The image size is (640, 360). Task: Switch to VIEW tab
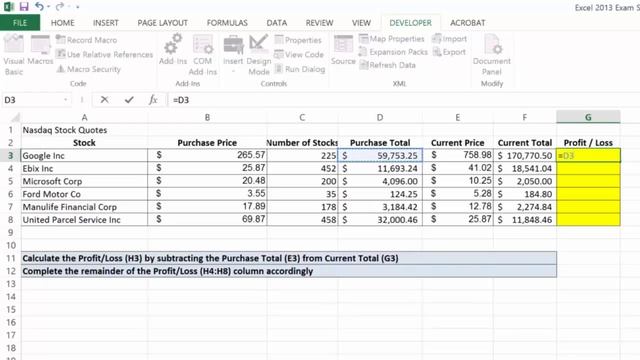tap(361, 23)
